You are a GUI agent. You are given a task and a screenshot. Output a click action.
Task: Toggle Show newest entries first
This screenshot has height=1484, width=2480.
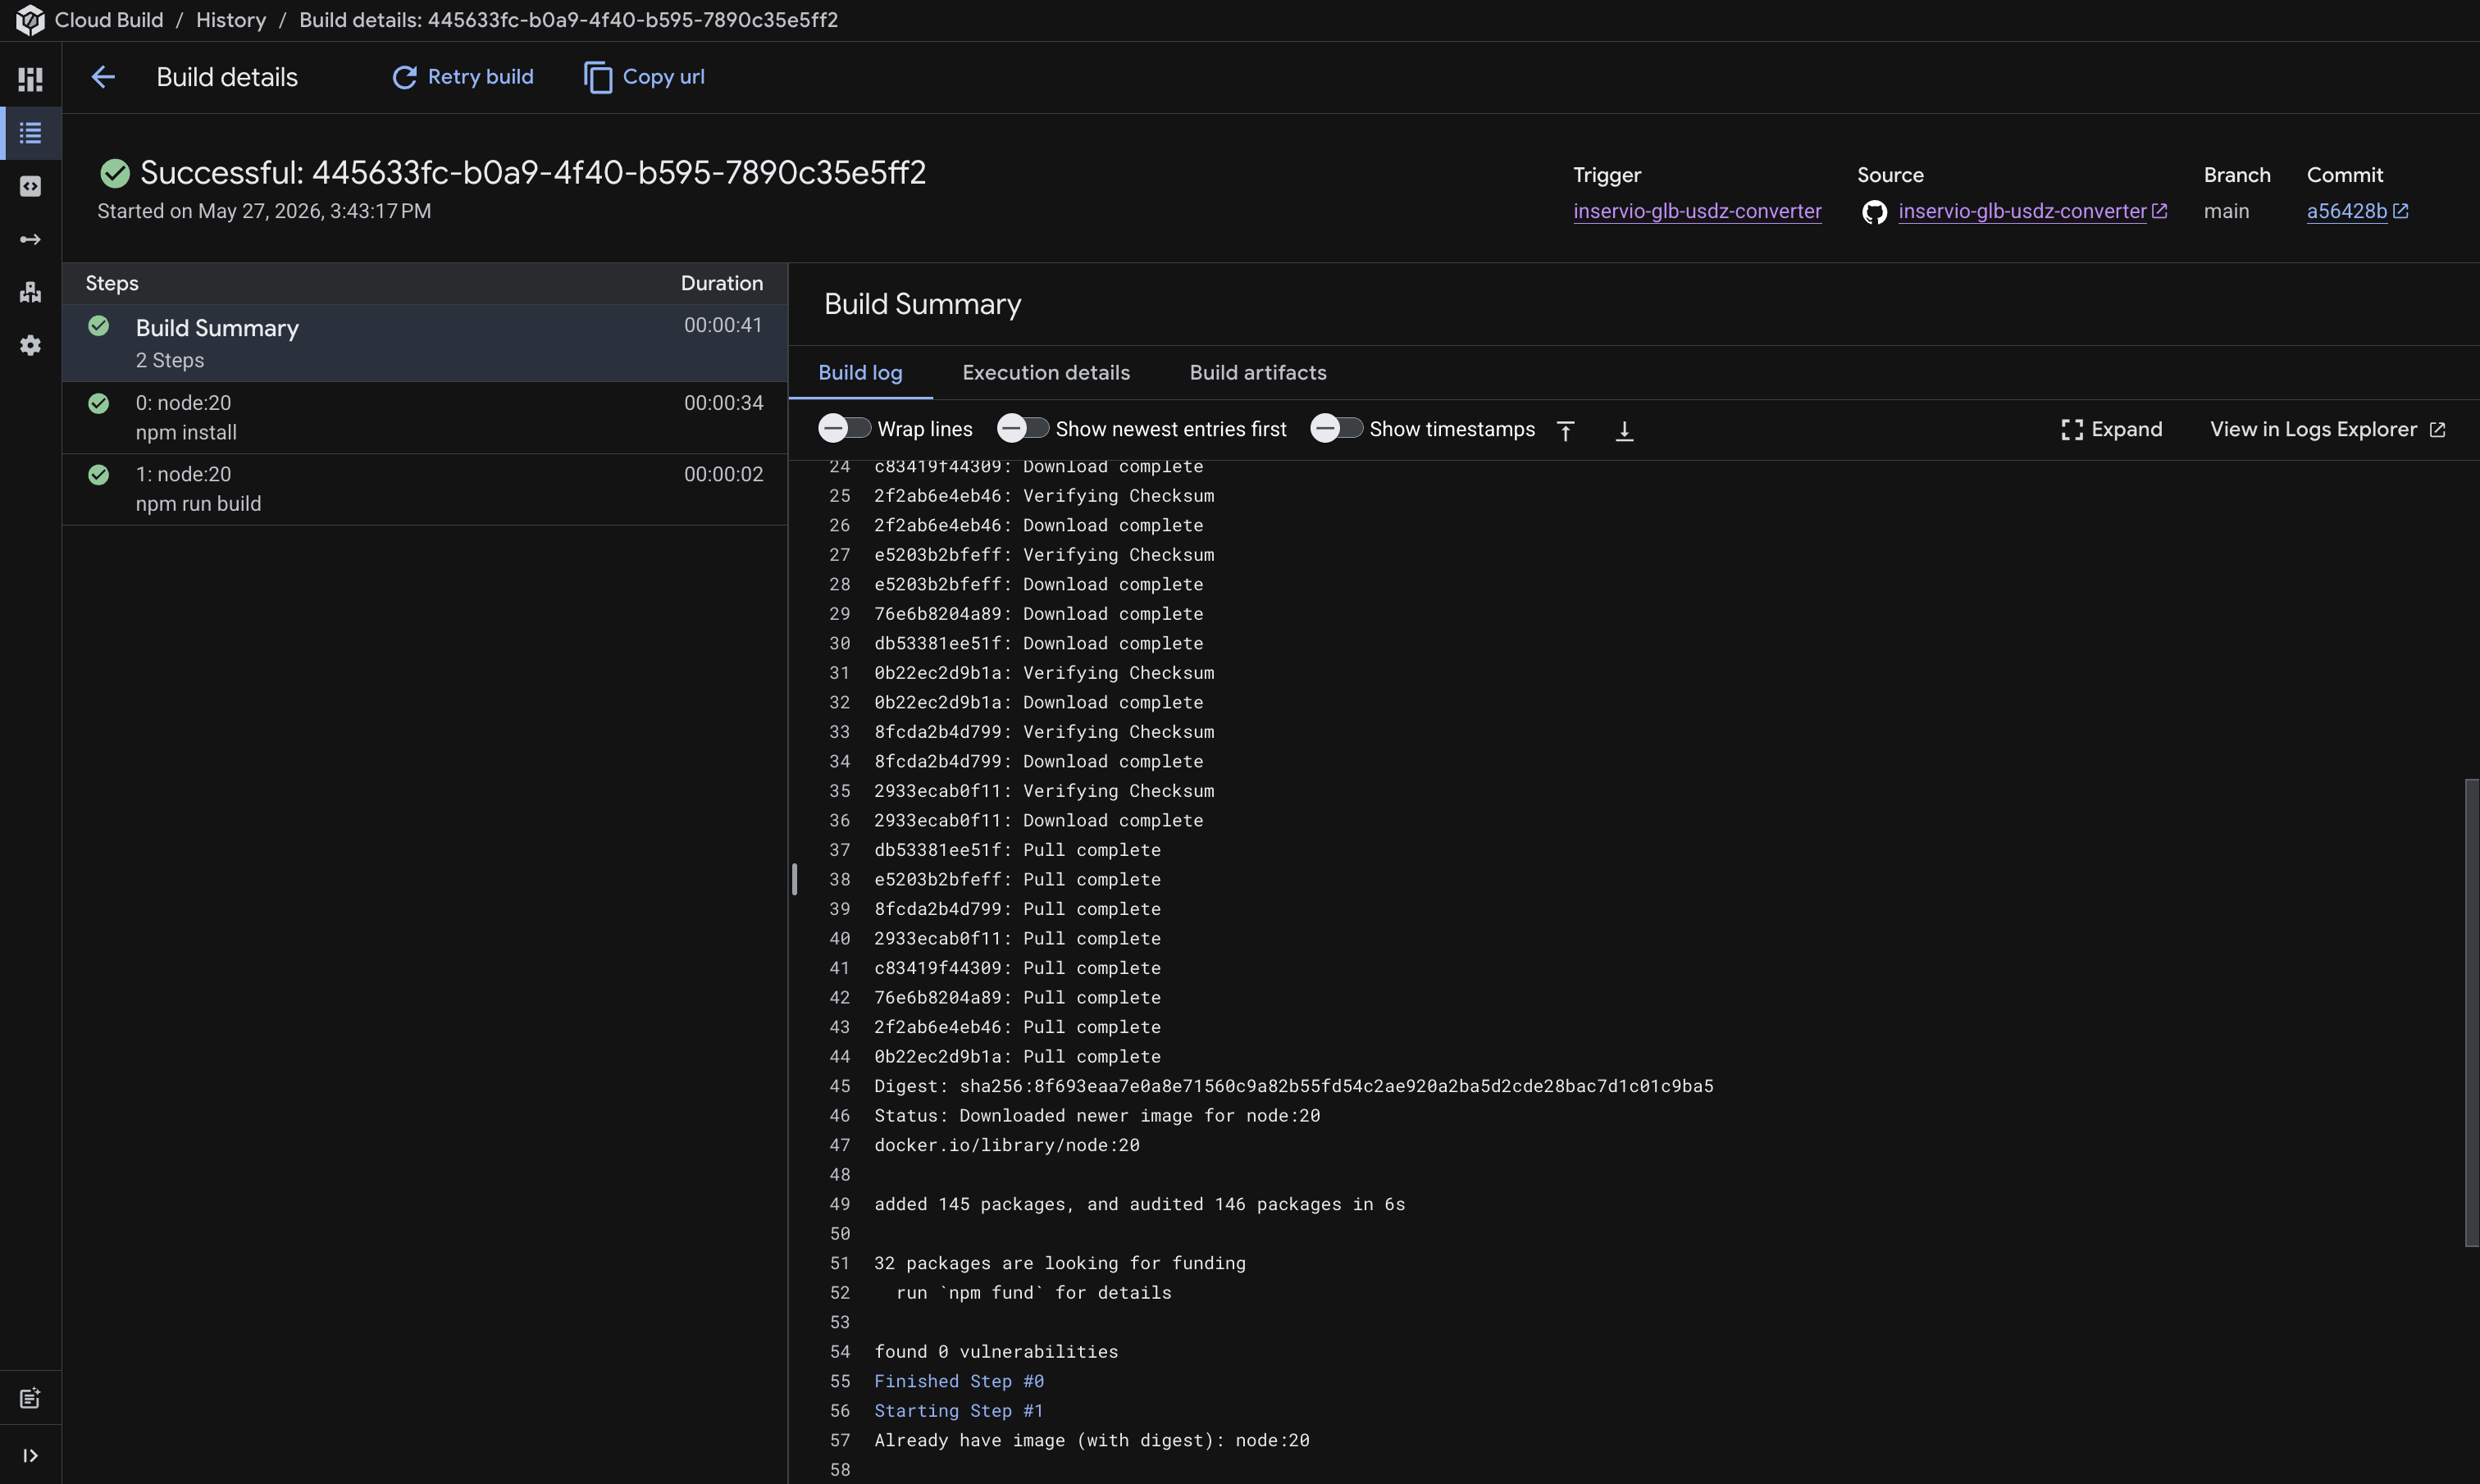(x=1022, y=428)
